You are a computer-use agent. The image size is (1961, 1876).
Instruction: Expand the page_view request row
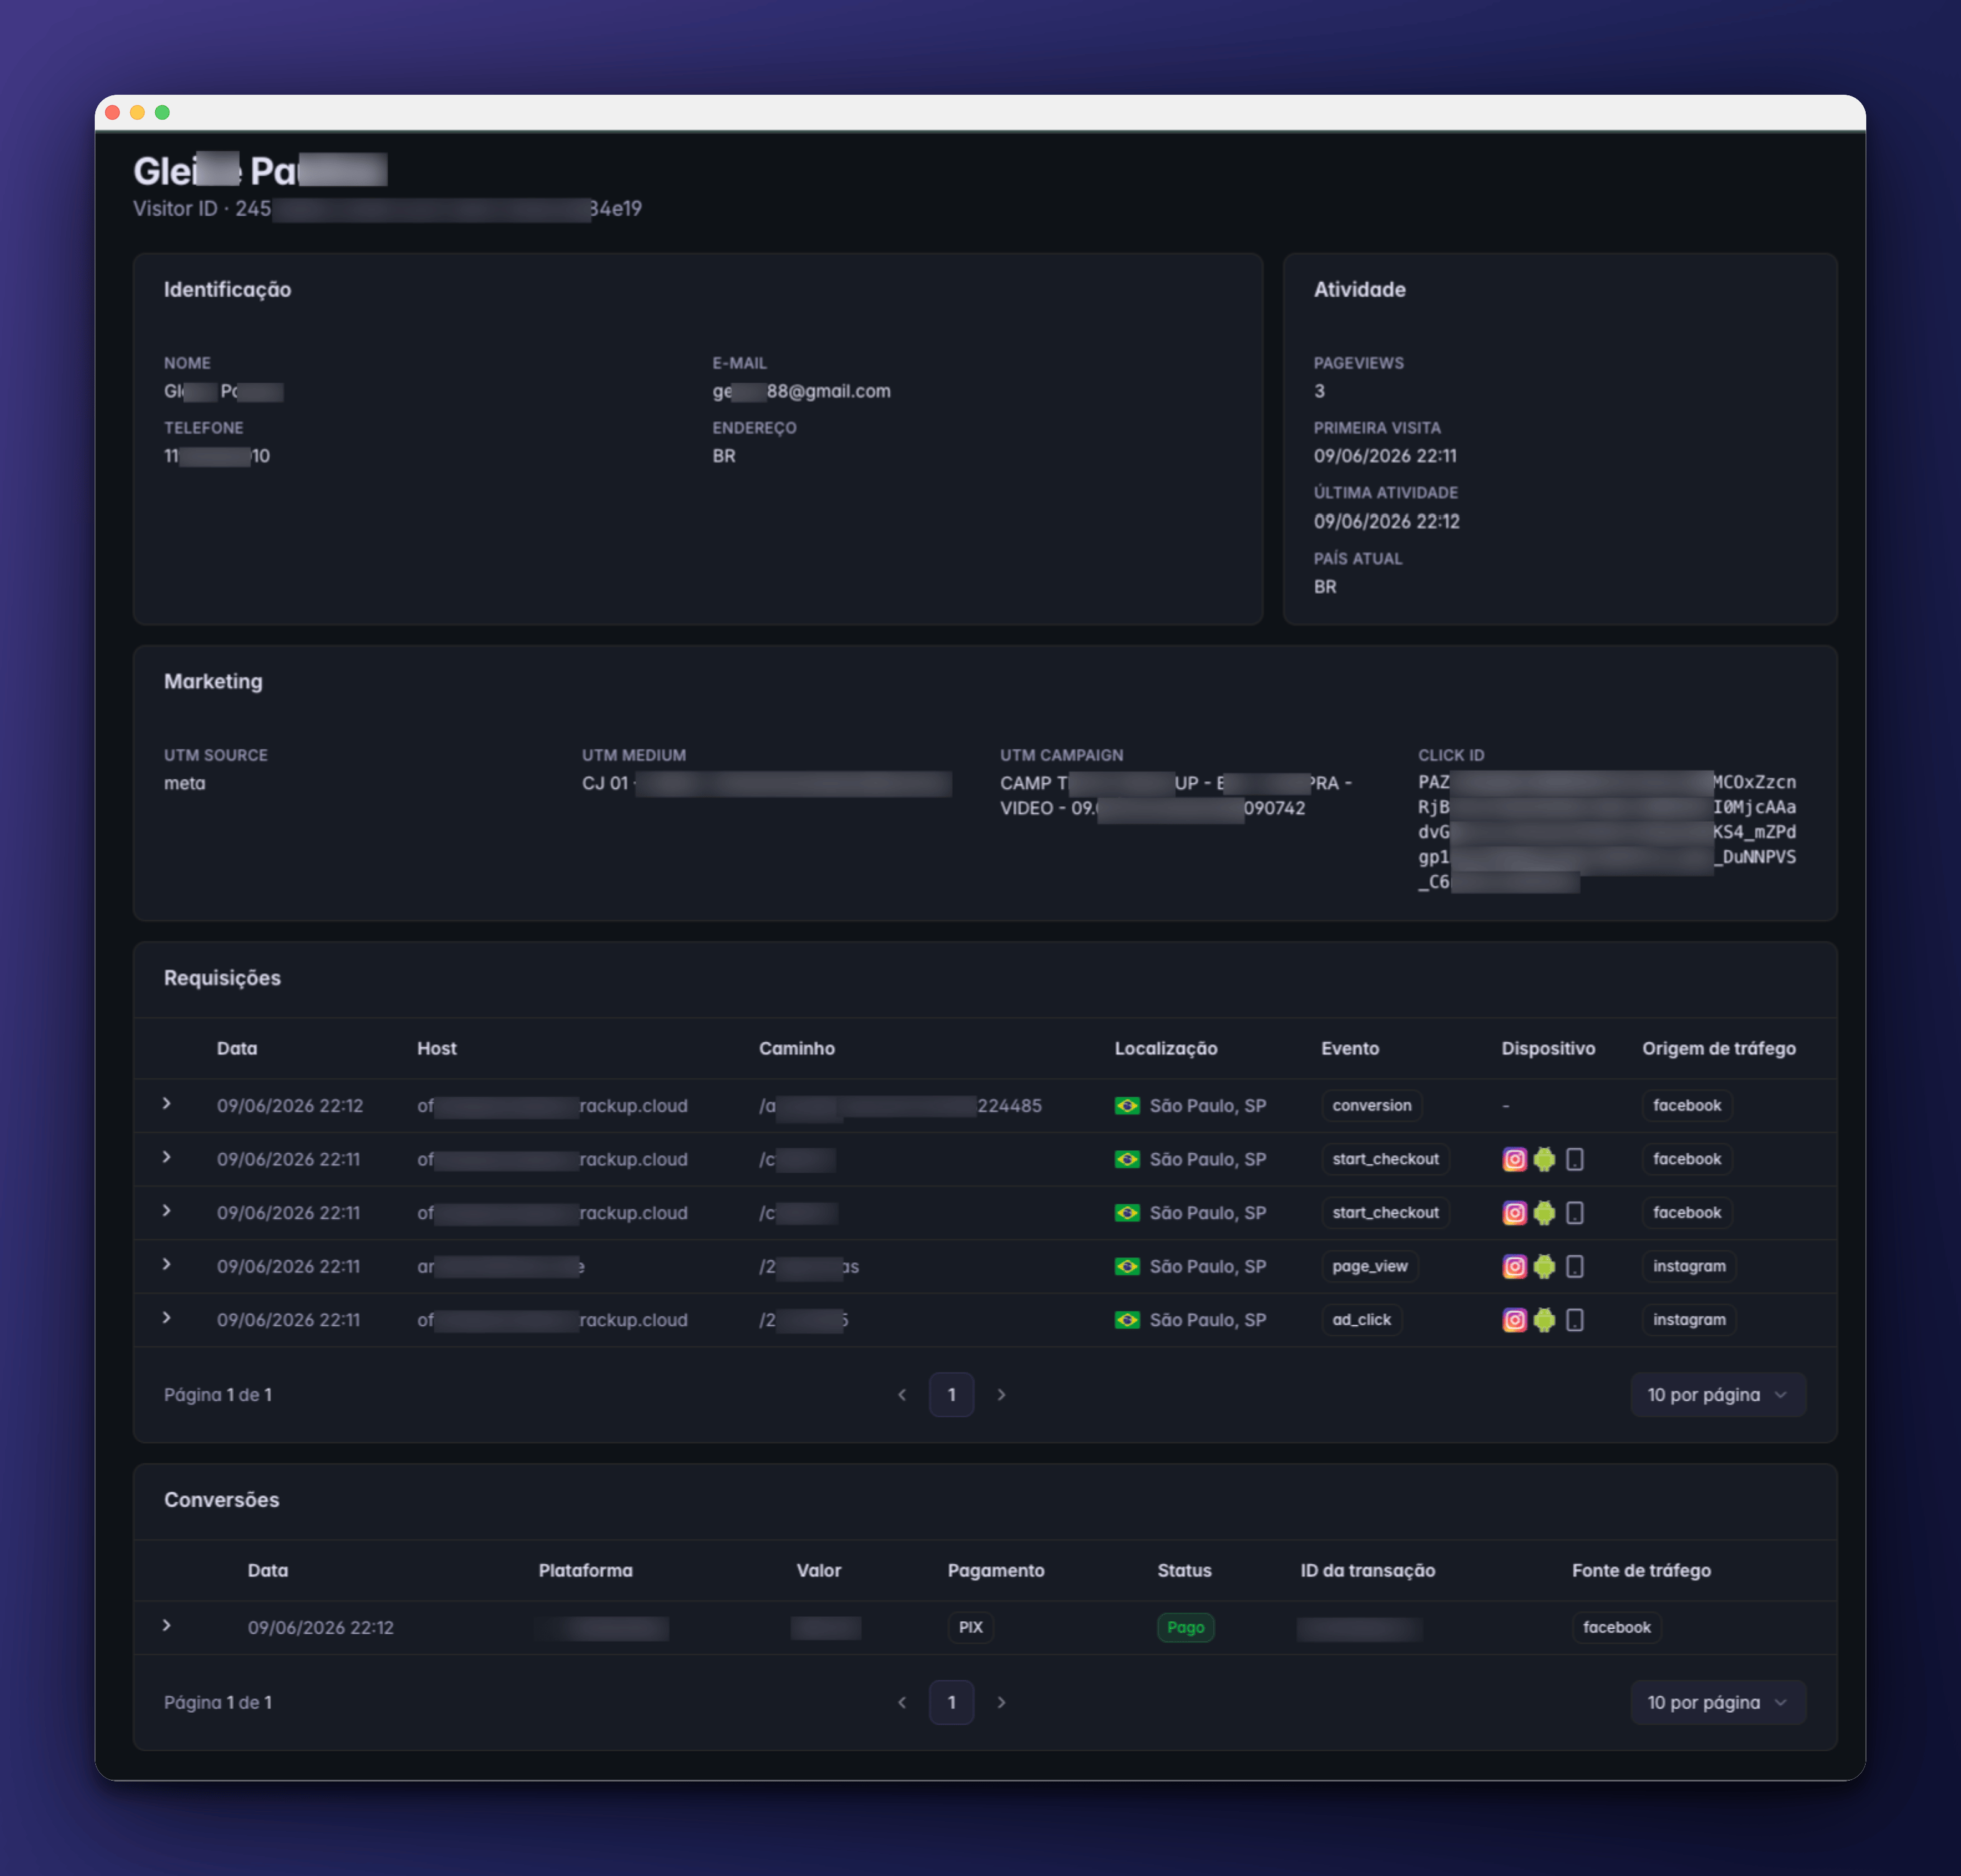(167, 1264)
